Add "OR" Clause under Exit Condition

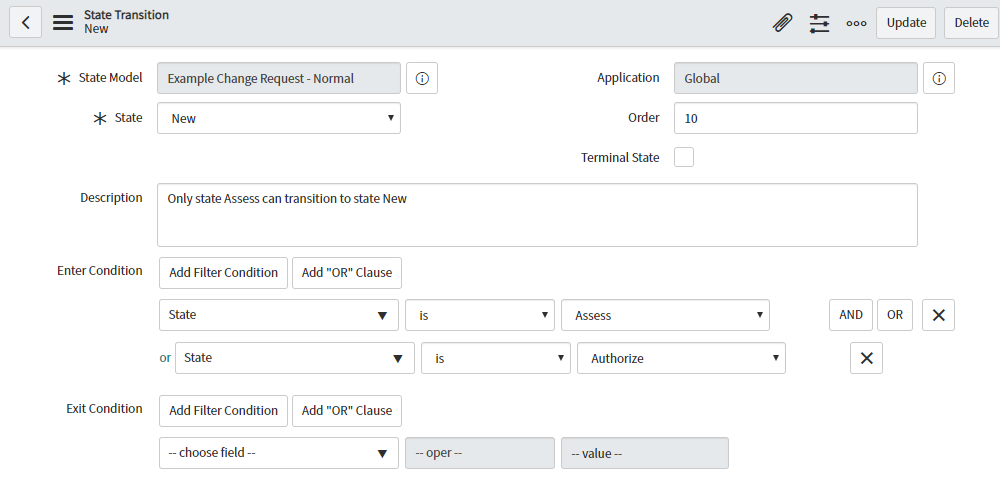tap(347, 411)
